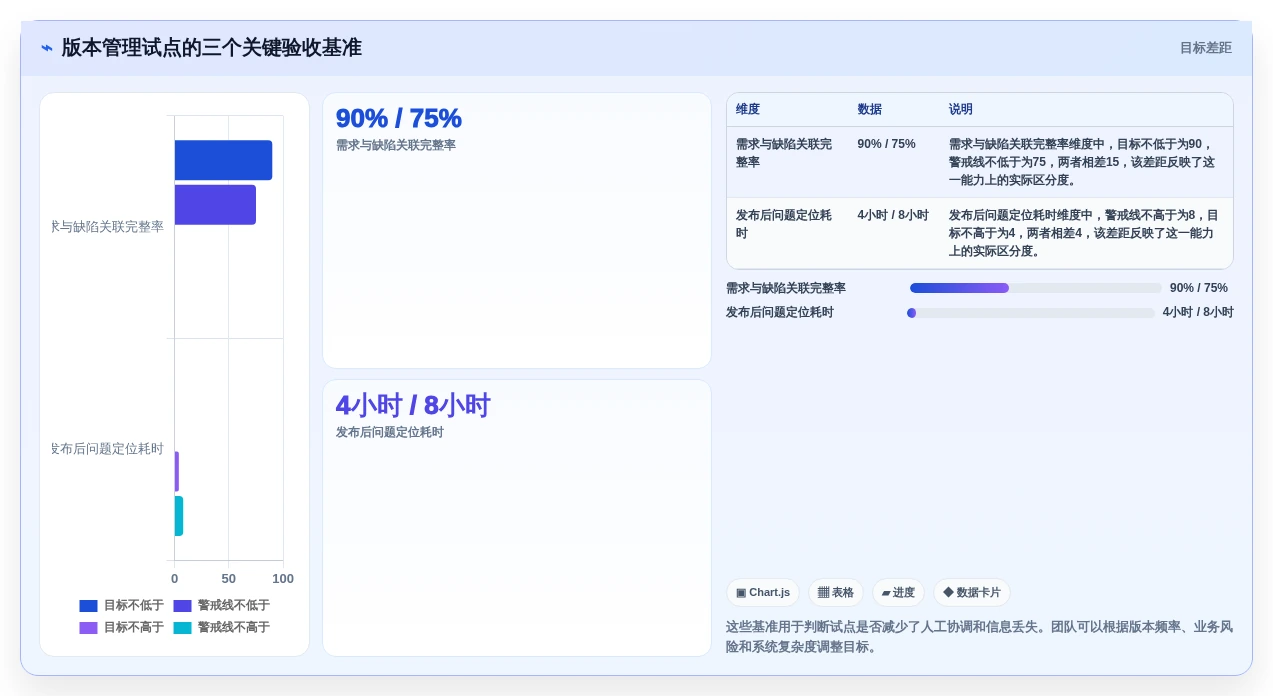Click the lightning icon beside the dashboard title
Image resolution: width=1273 pixels, height=696 pixels.
[x=47, y=48]
